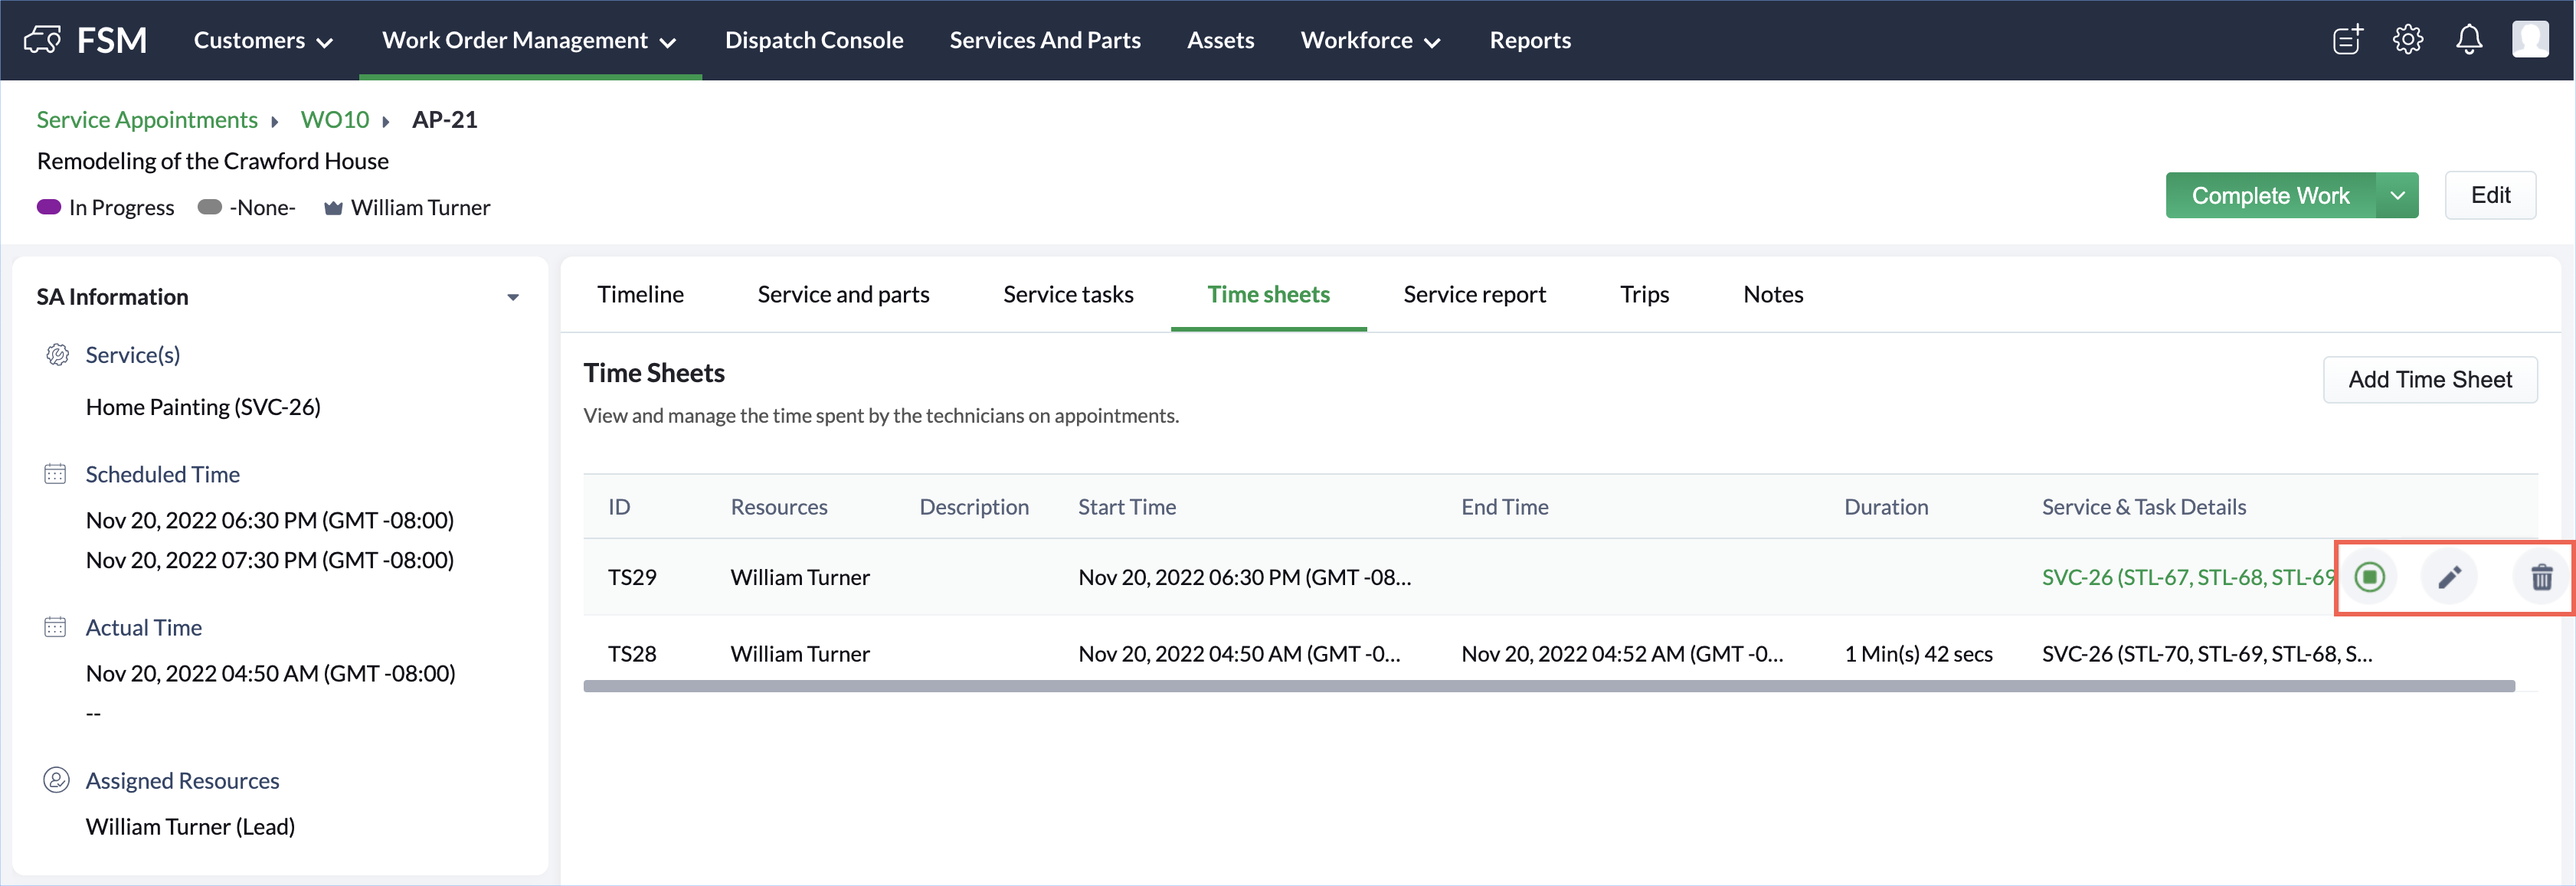The height and width of the screenshot is (886, 2576).
Task: Open user profile avatar
Action: click(2530, 40)
